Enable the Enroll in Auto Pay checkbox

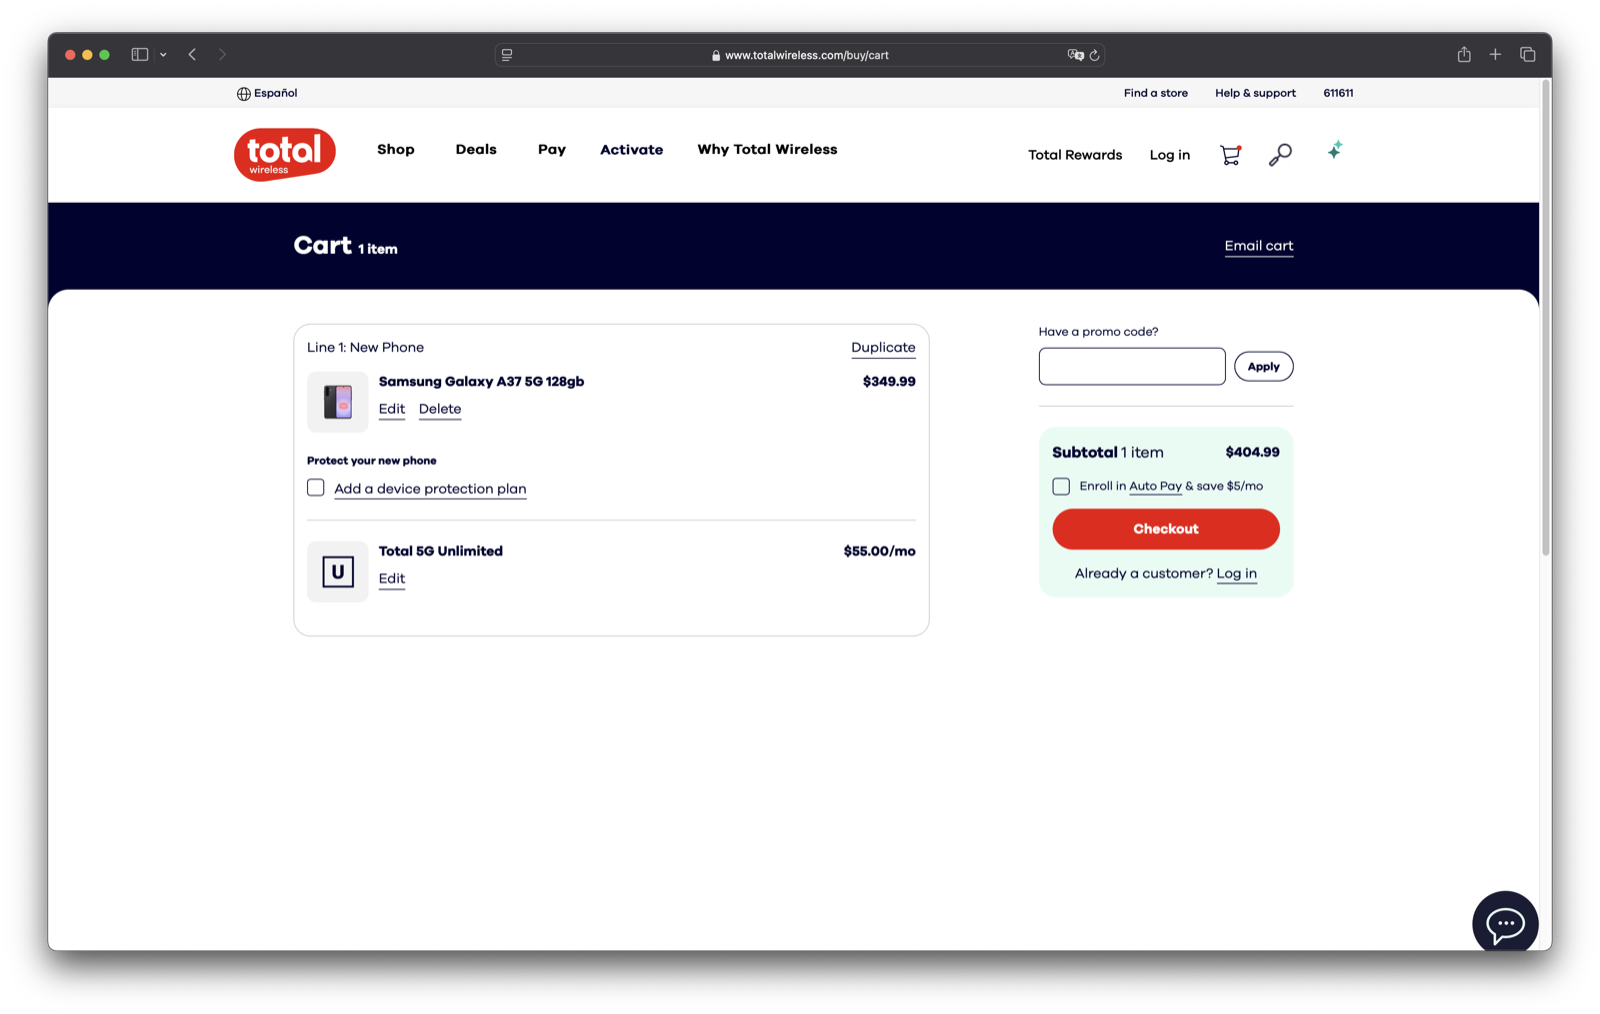[x=1061, y=486]
